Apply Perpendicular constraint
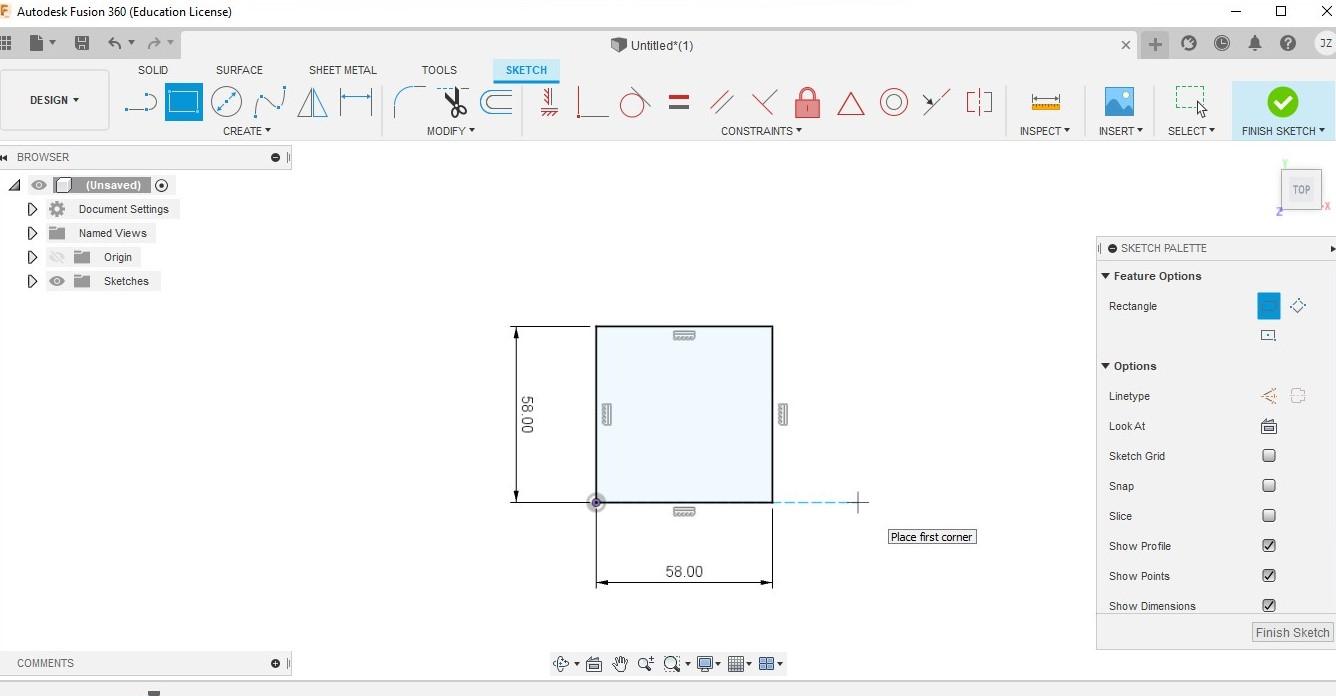1336x696 pixels. point(764,102)
